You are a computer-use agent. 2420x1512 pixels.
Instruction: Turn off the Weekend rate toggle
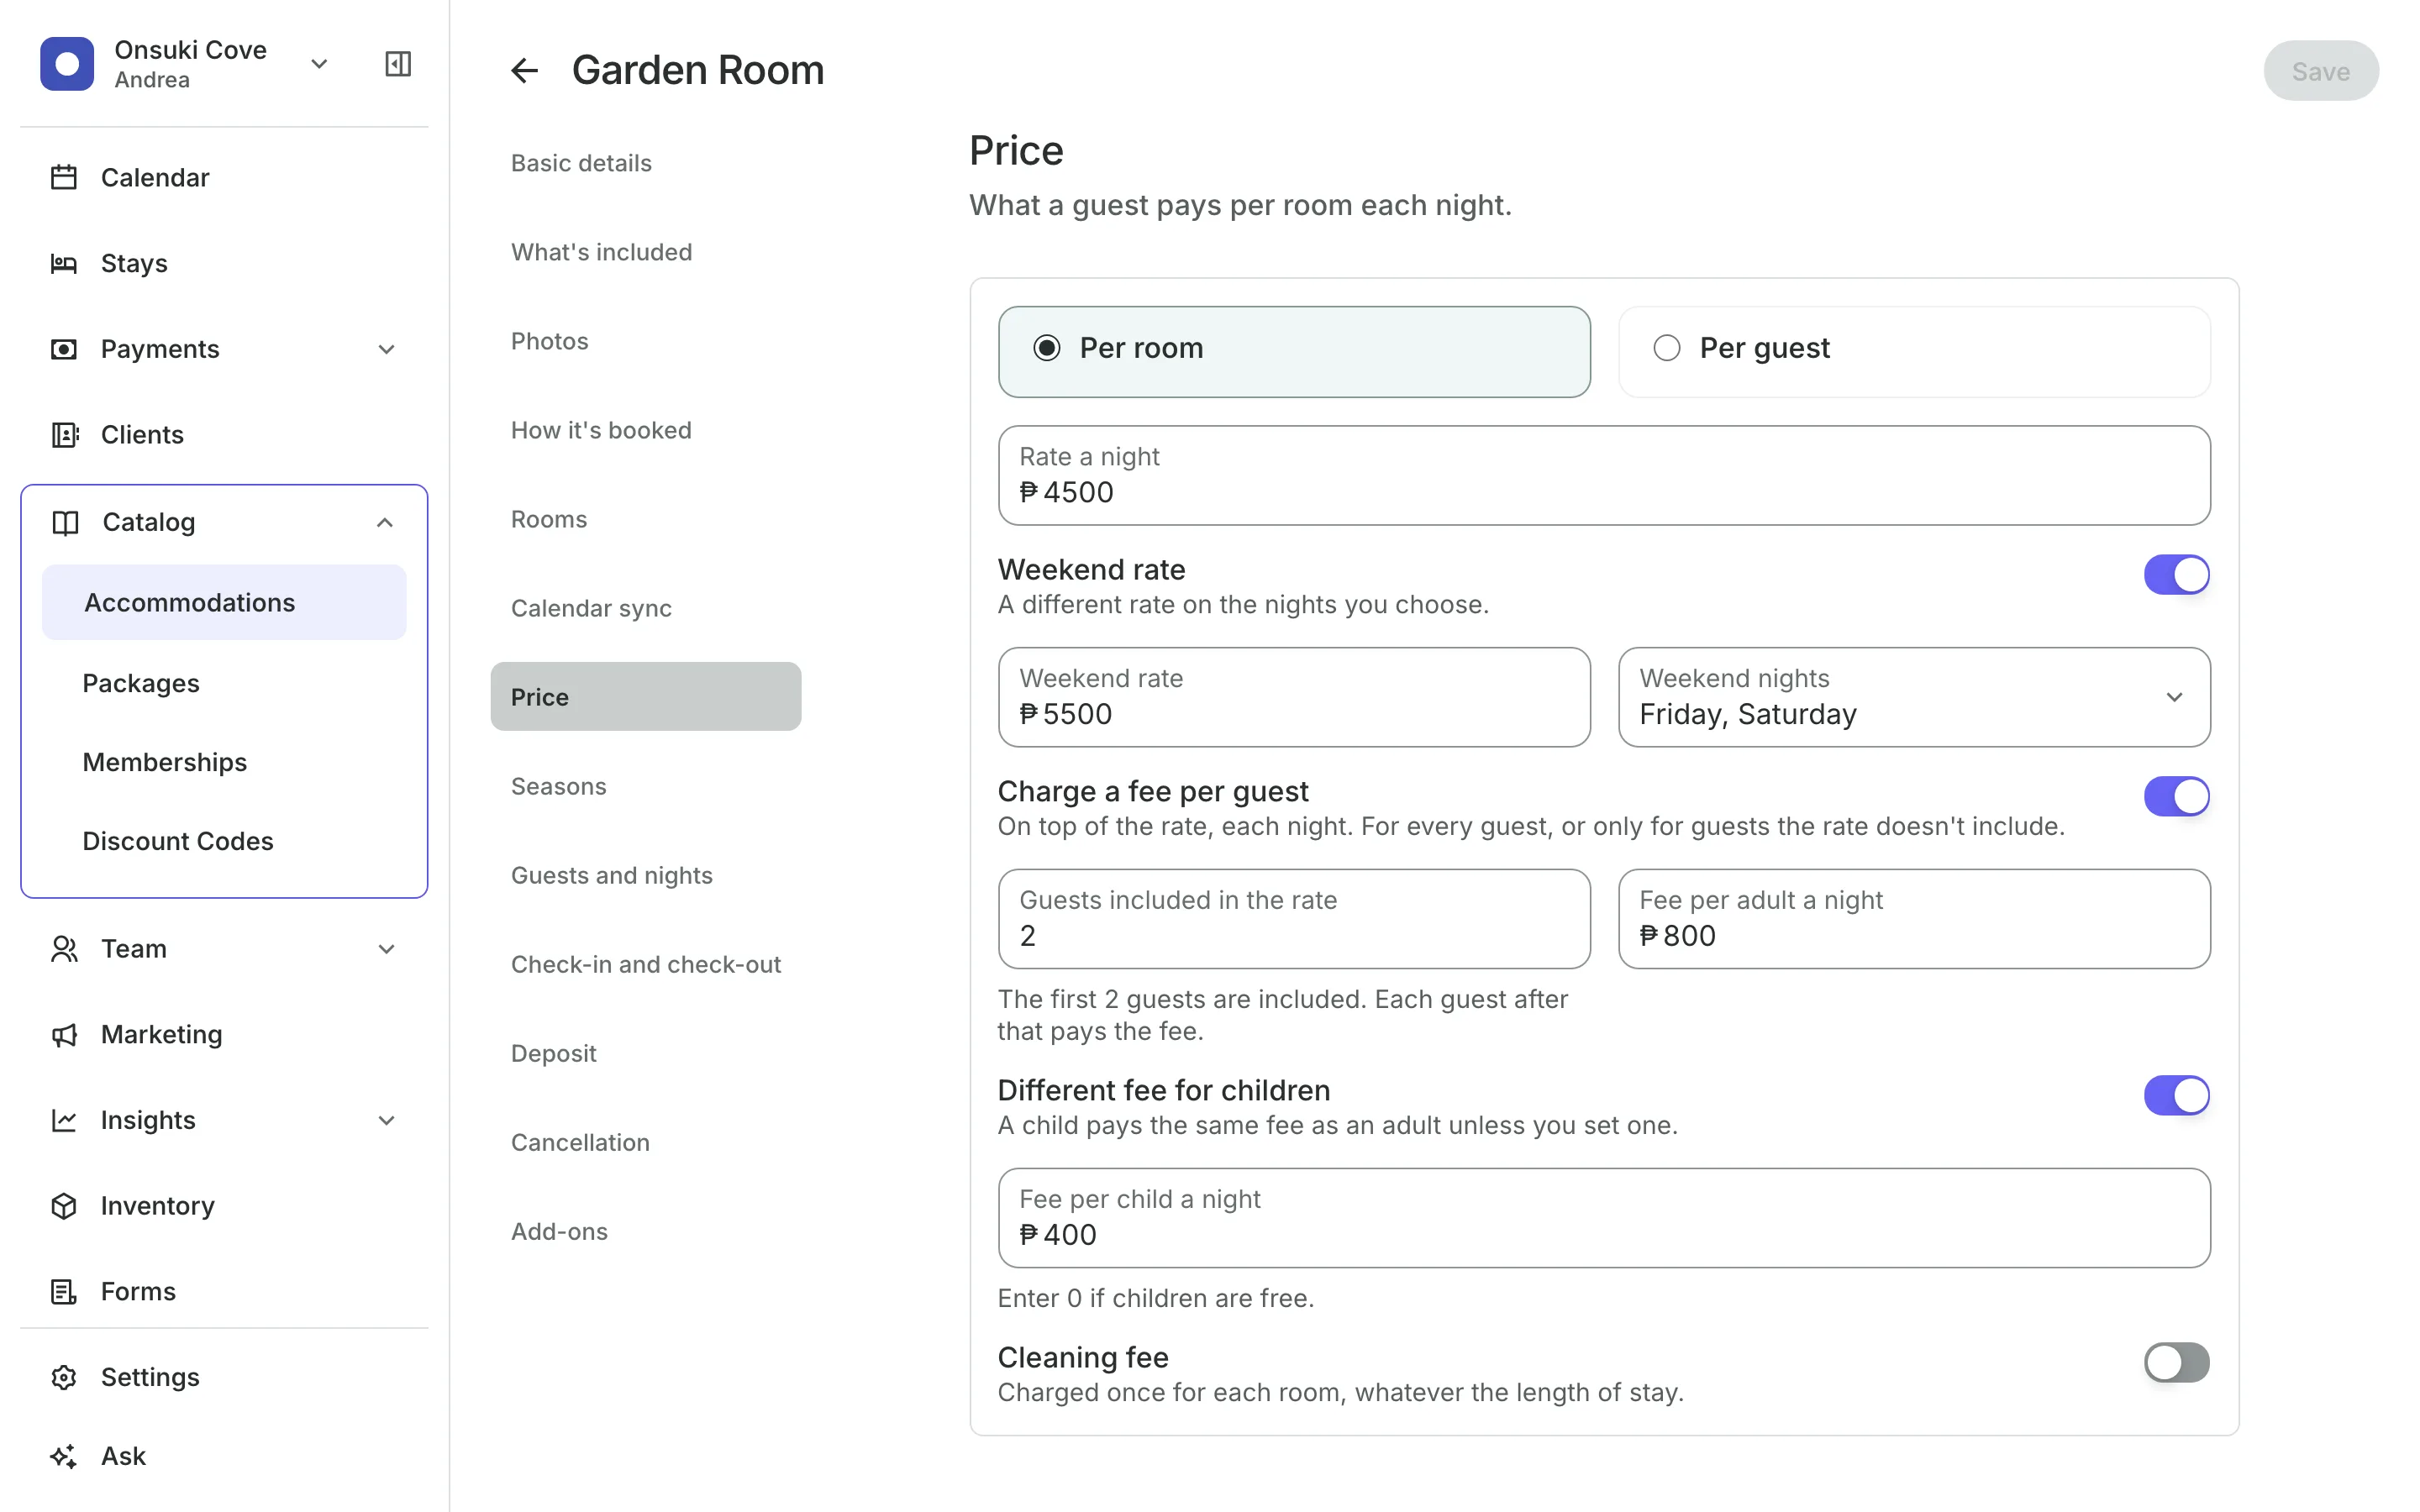pos(2176,575)
